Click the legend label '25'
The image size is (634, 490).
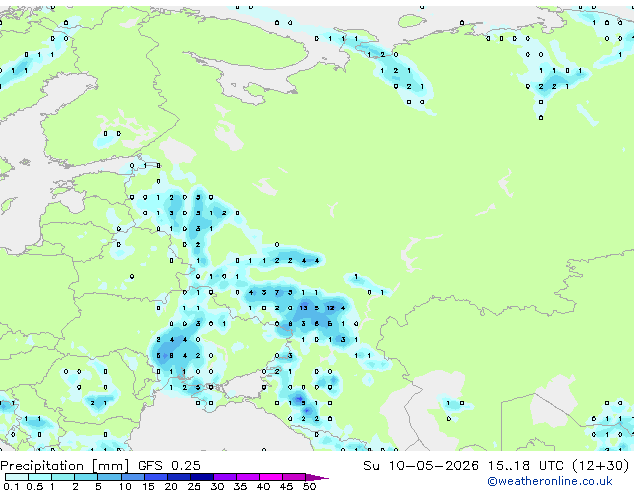tap(194, 486)
